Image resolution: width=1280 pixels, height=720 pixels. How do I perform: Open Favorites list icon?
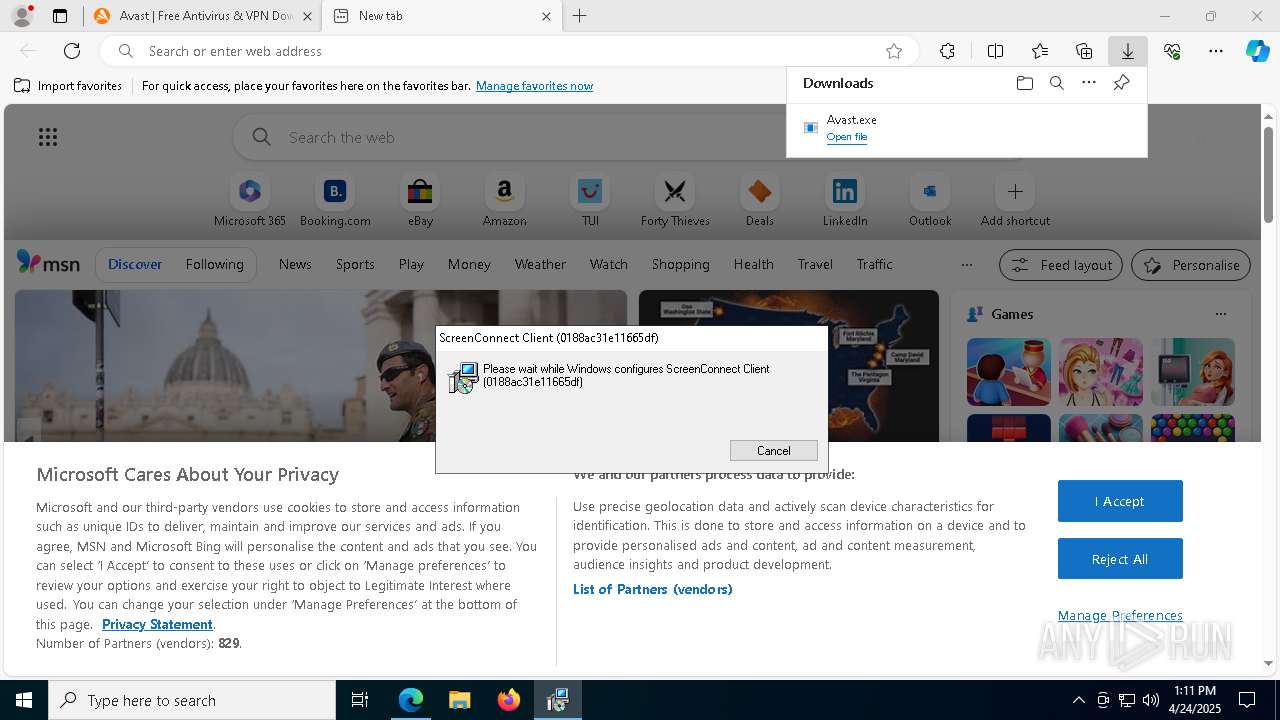pos(1040,51)
